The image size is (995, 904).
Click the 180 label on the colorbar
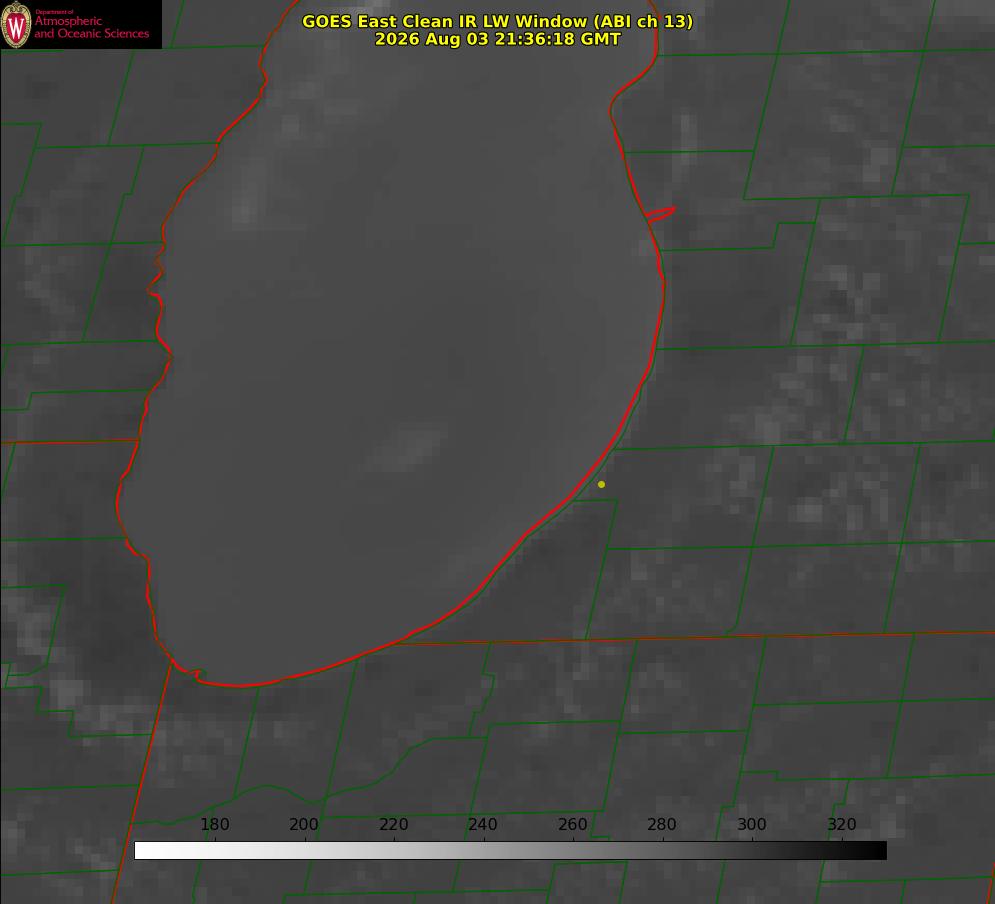click(x=214, y=824)
